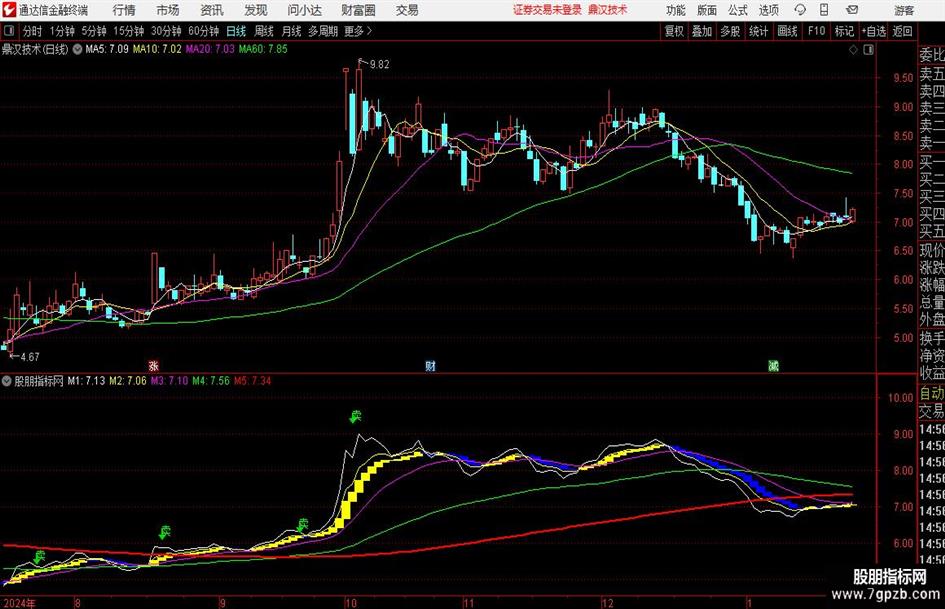Open F10 company info button
Viewport: 945px width, 609px height.
coord(817,31)
